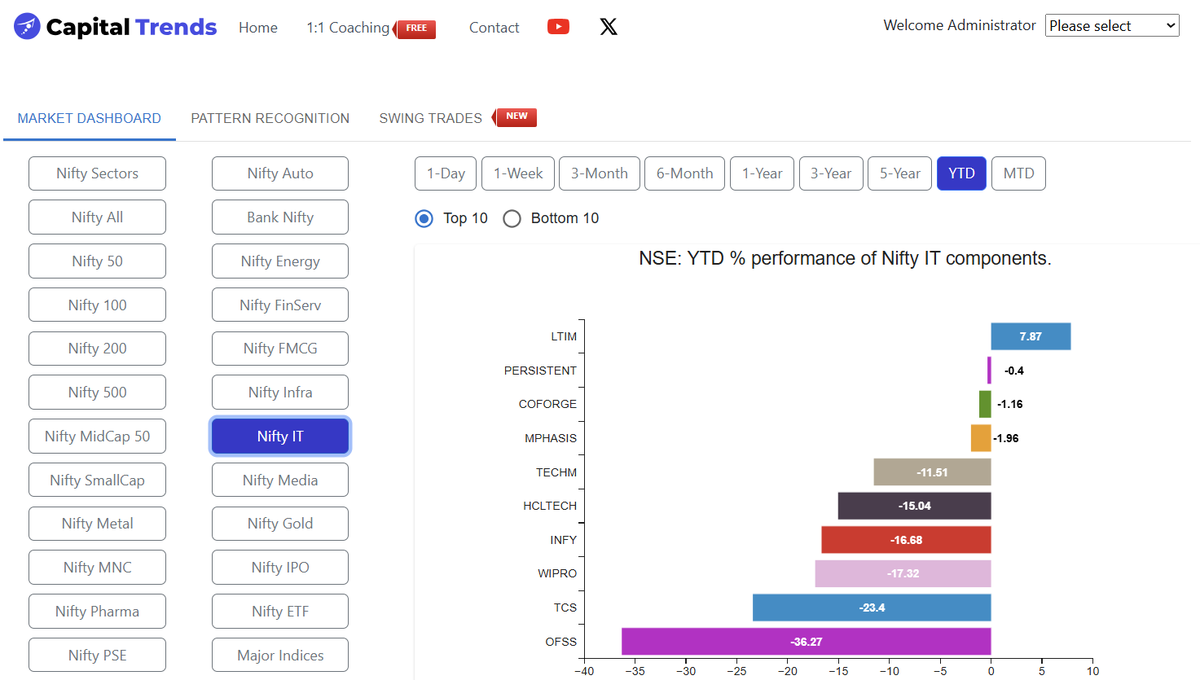Show the Nifty Sectors chart
1200x680 pixels.
click(x=97, y=173)
